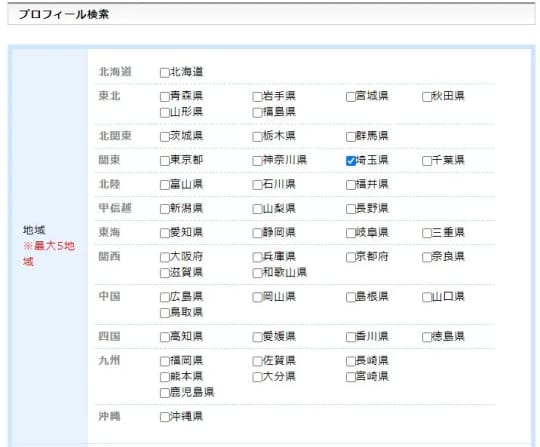Tick 福井県 checkbox
540x447 pixels.
[x=351, y=185]
